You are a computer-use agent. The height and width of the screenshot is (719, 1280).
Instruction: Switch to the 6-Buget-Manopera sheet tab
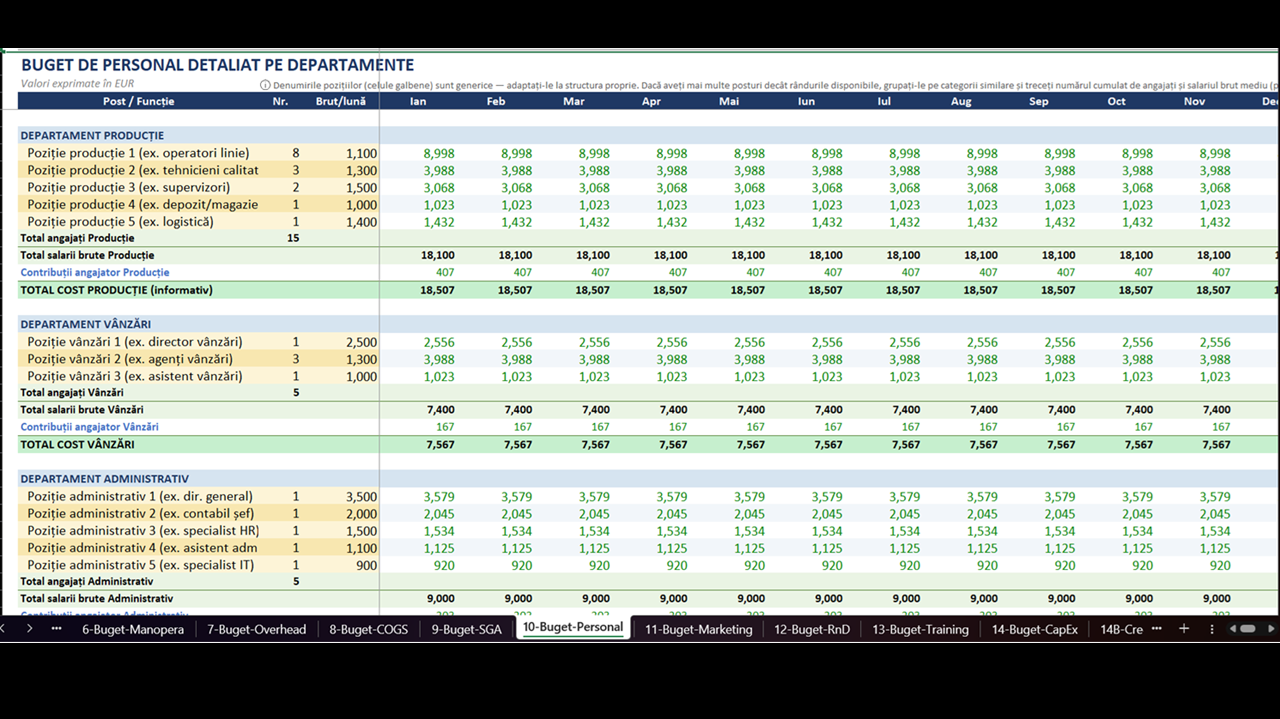tap(133, 629)
